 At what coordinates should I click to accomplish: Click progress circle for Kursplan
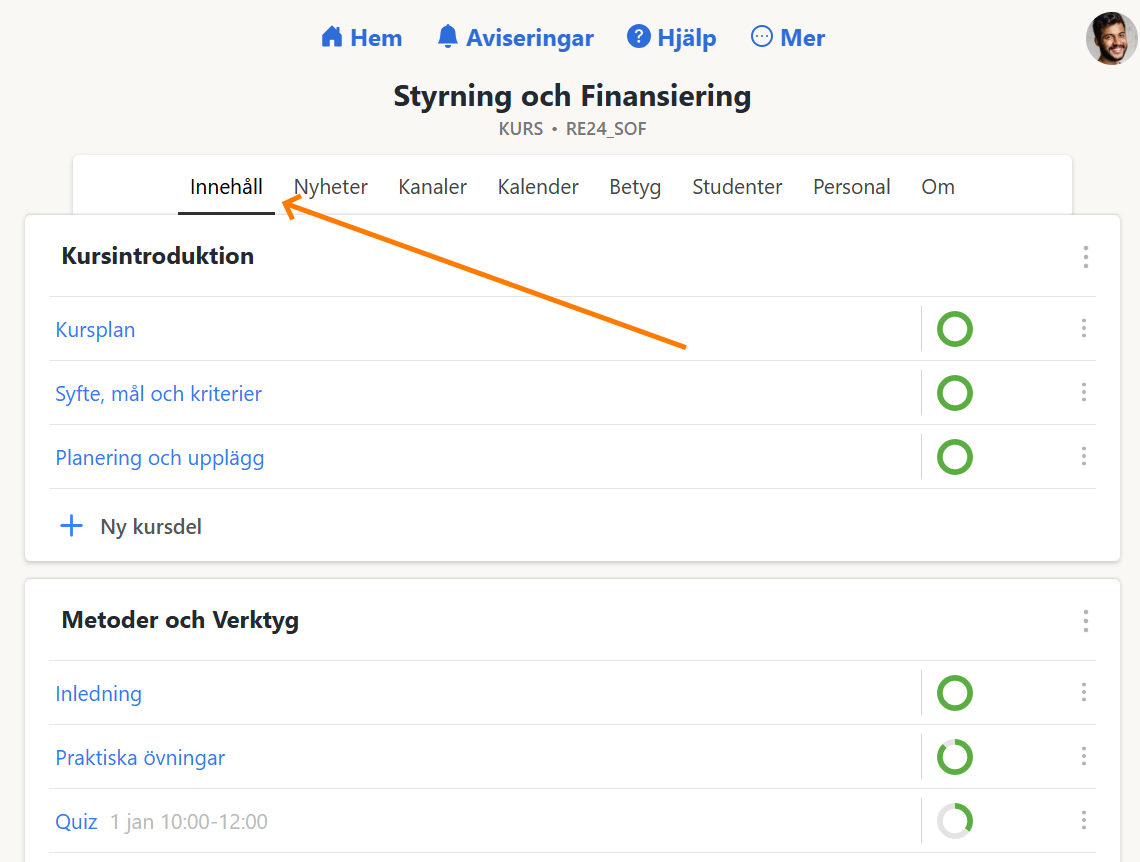pos(954,329)
